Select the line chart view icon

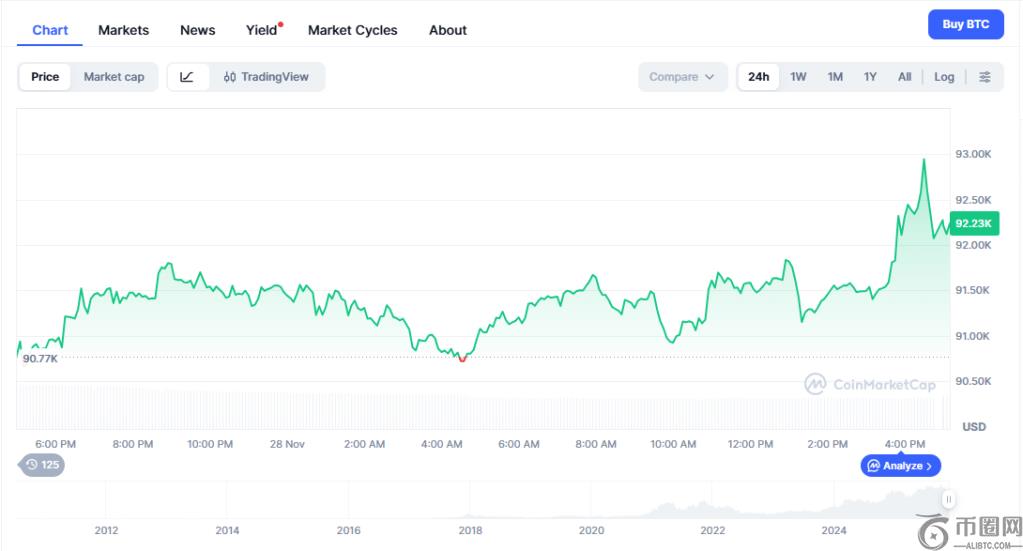[187, 77]
